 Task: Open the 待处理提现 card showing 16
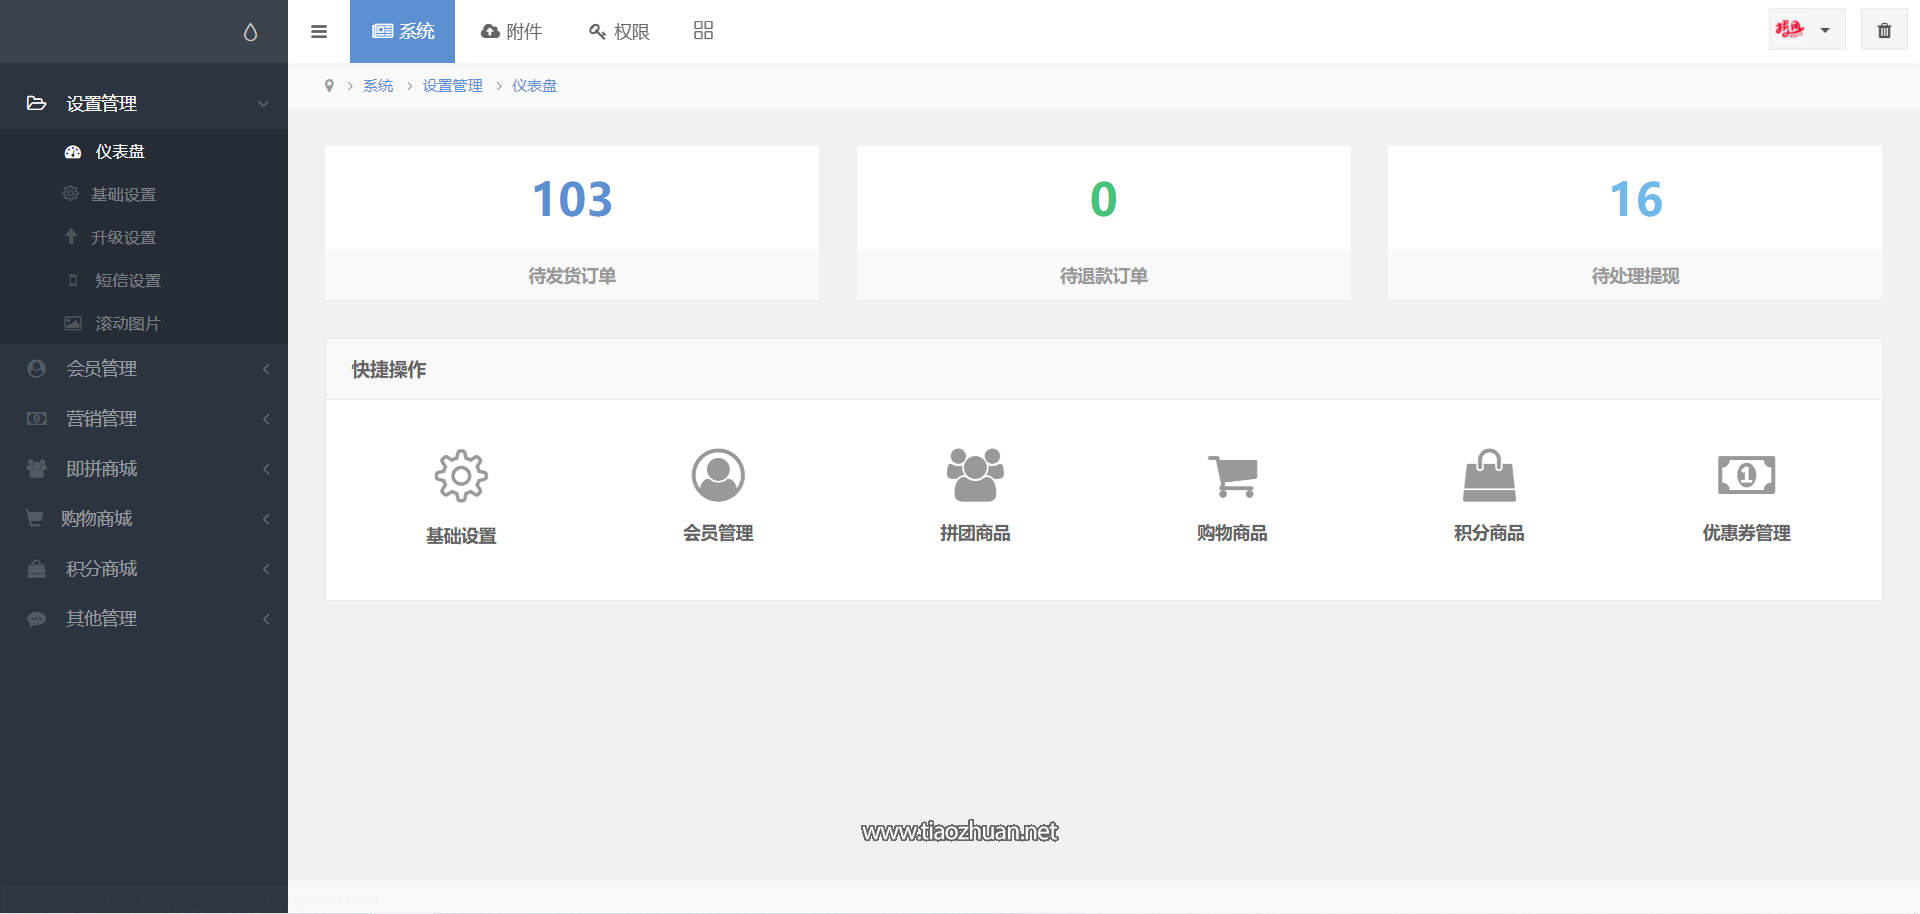(x=1635, y=223)
